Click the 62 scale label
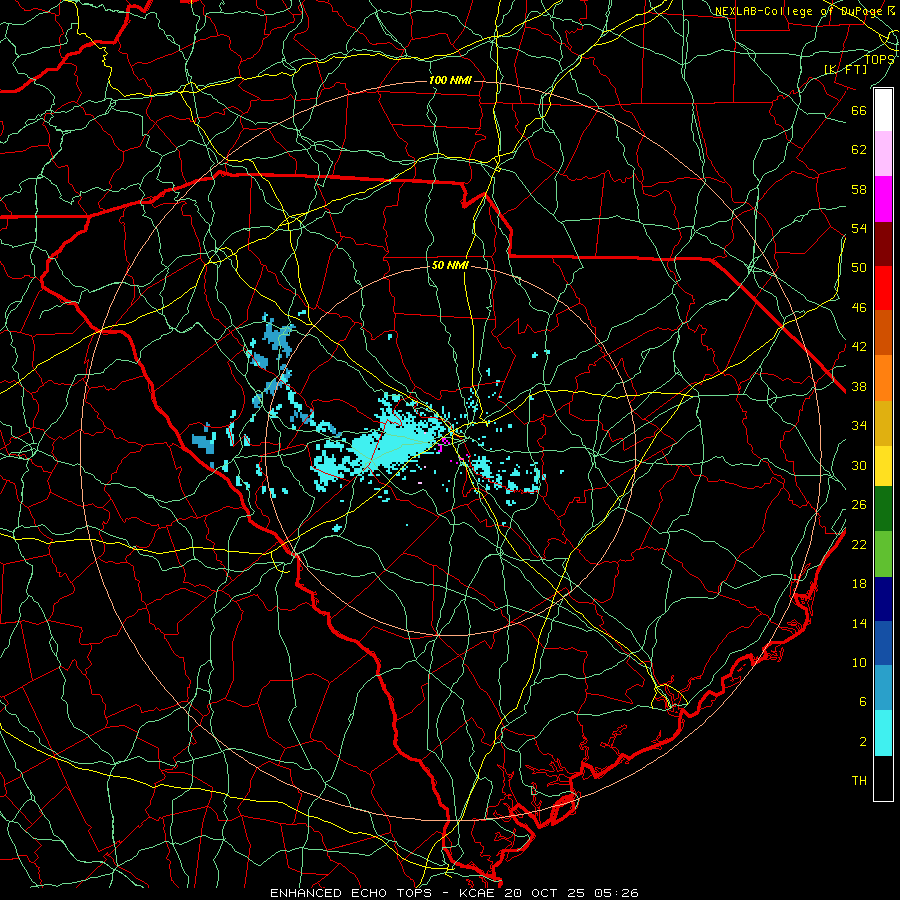This screenshot has width=900, height=900. (x=859, y=150)
